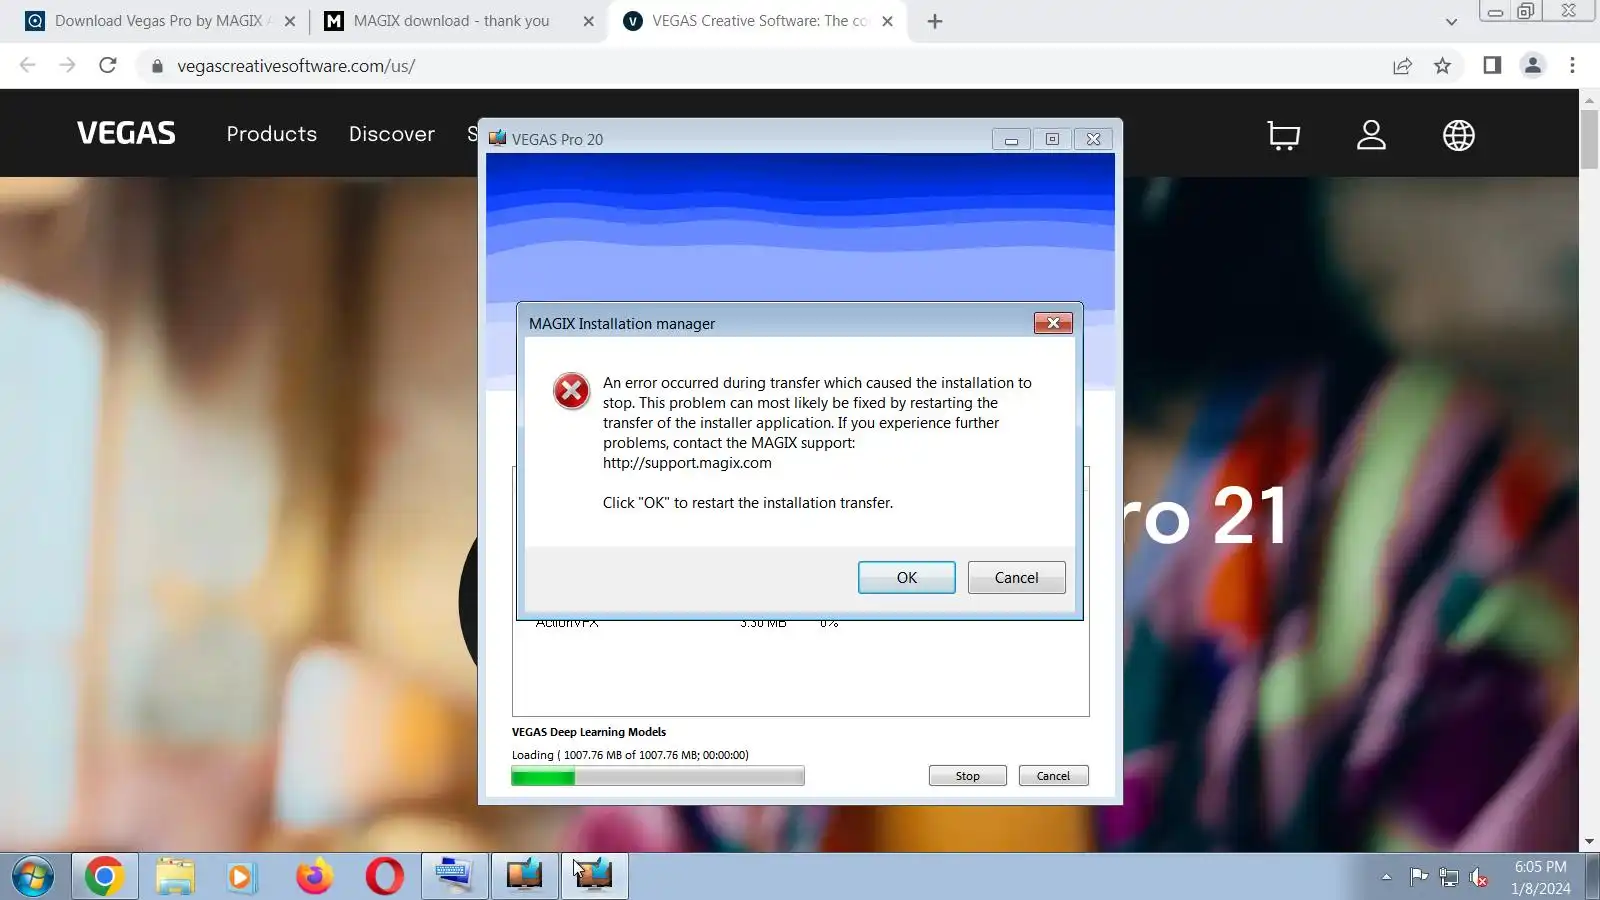Click the page scrollbar up arrow
The width and height of the screenshot is (1600, 900).
(x=1589, y=100)
